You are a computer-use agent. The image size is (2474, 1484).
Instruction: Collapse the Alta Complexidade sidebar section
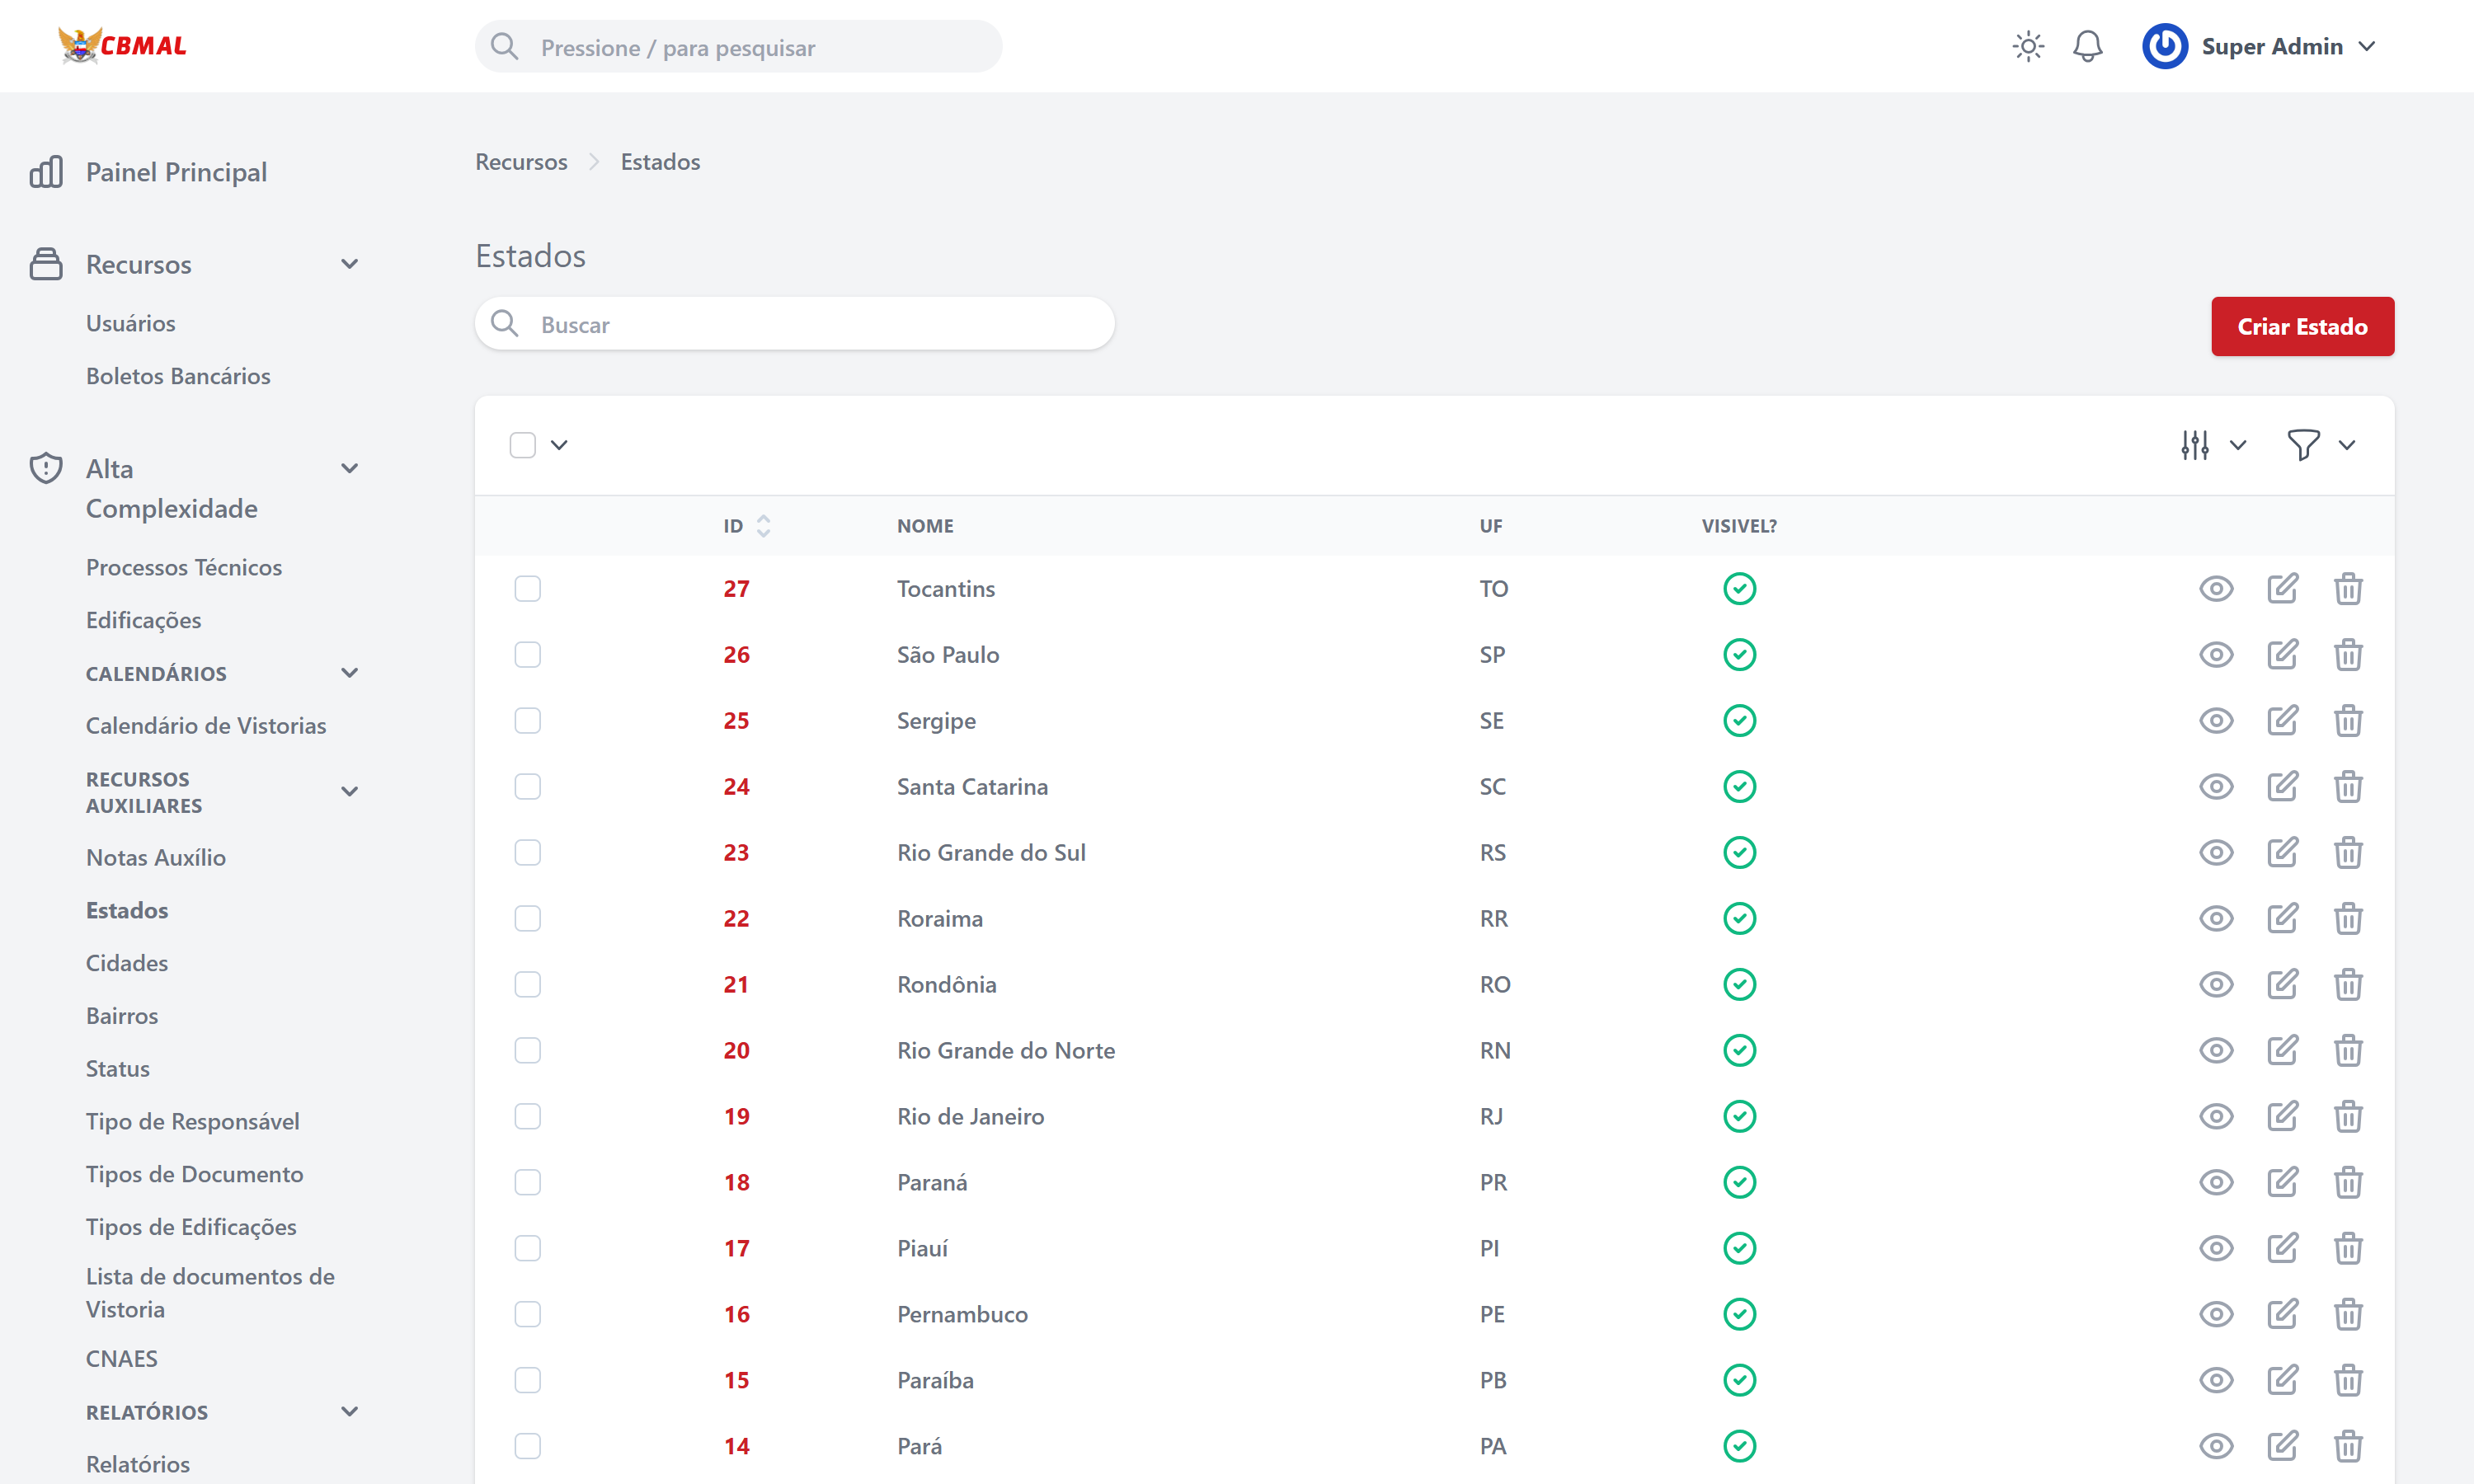(x=349, y=469)
